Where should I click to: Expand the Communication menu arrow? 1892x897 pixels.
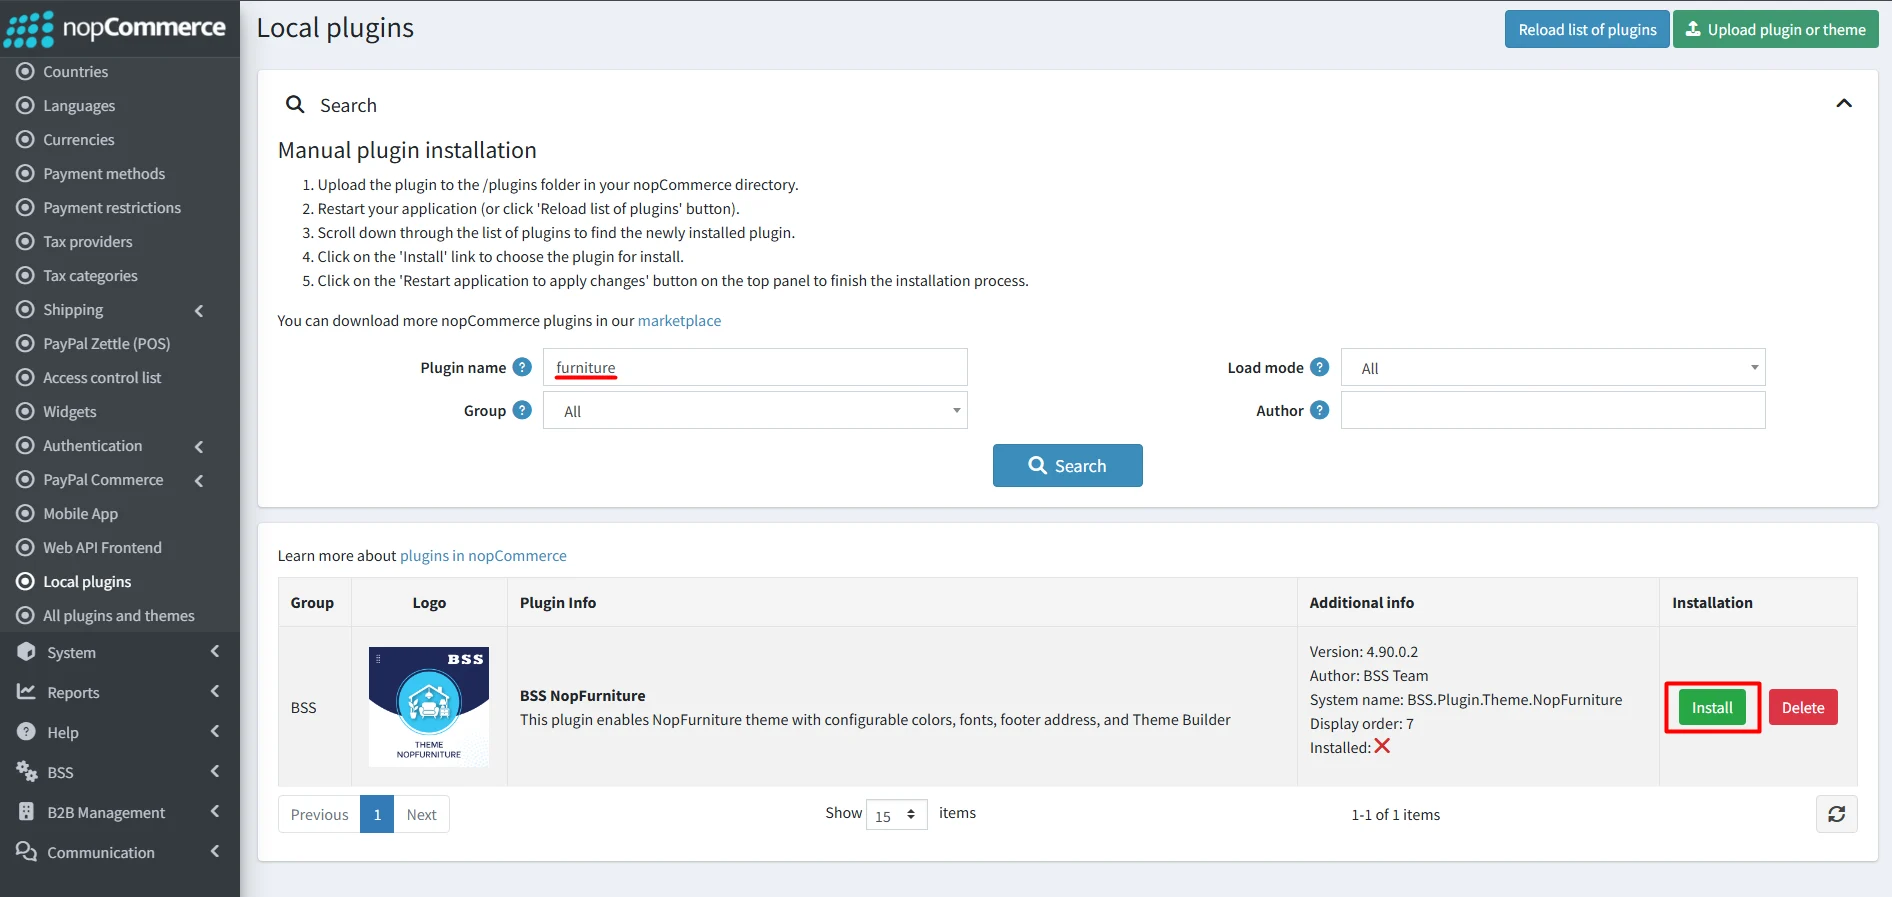pyautogui.click(x=215, y=851)
